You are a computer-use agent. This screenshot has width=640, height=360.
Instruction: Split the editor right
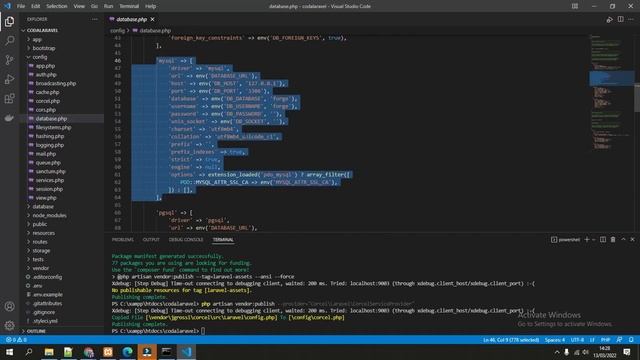(620, 19)
